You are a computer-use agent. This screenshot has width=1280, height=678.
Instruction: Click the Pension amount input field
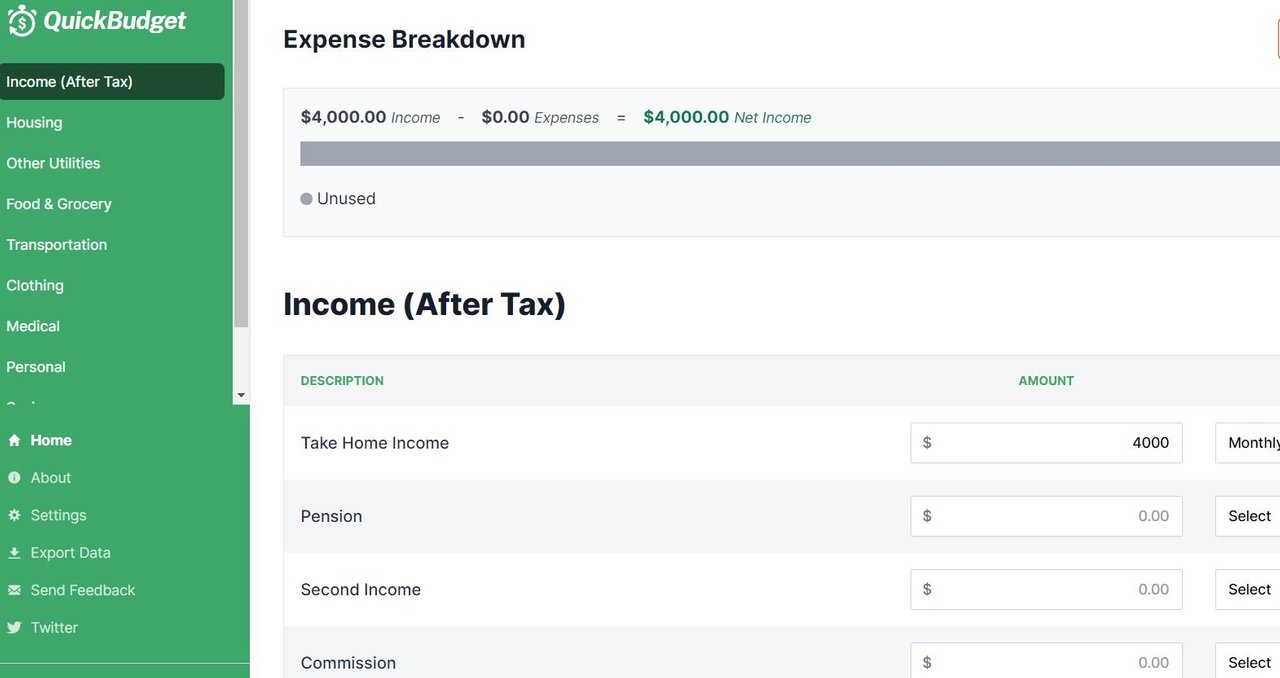[1046, 516]
